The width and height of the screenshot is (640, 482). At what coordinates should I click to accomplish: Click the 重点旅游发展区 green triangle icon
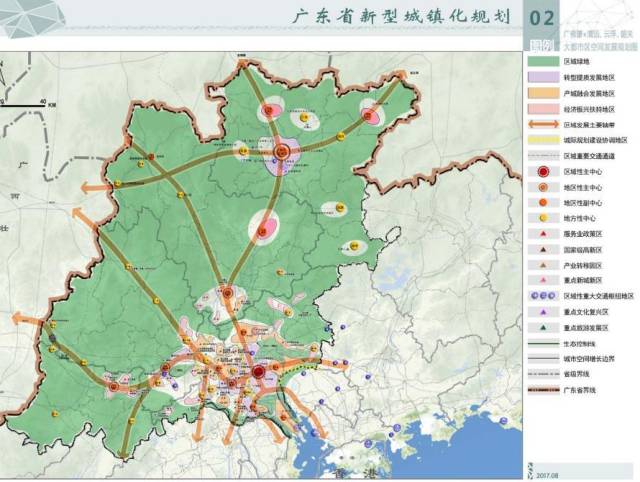point(543,326)
